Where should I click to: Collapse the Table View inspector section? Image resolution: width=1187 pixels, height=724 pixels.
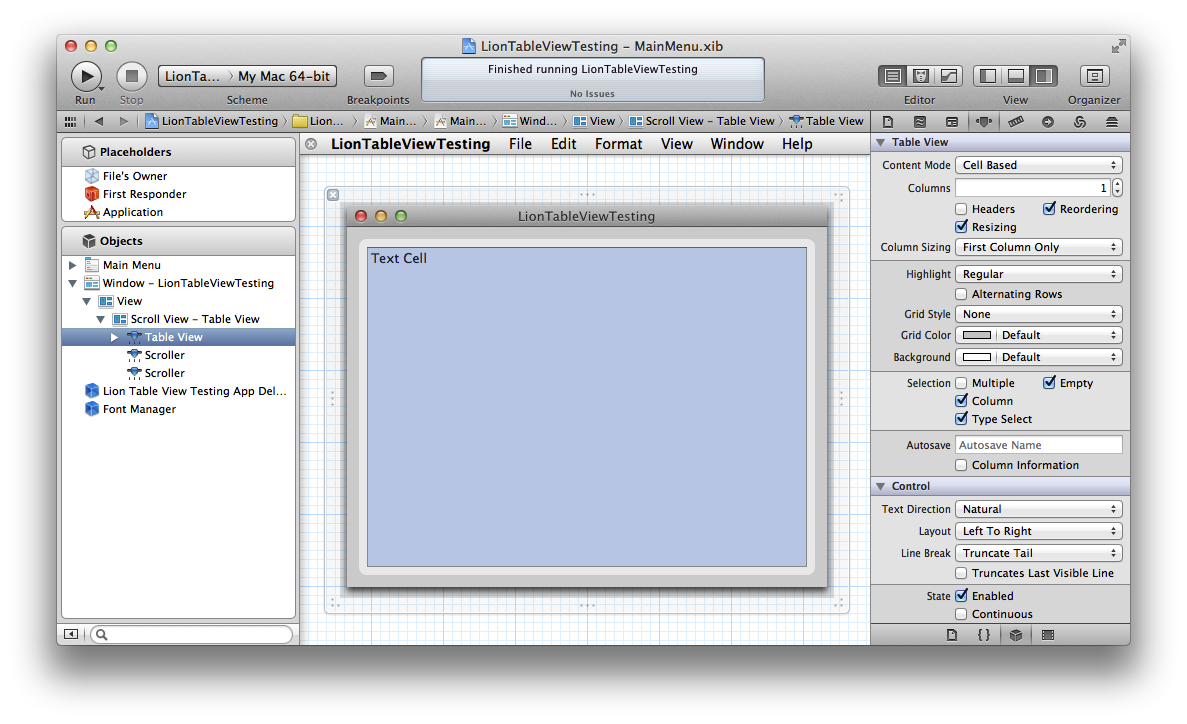pyautogui.click(x=880, y=142)
